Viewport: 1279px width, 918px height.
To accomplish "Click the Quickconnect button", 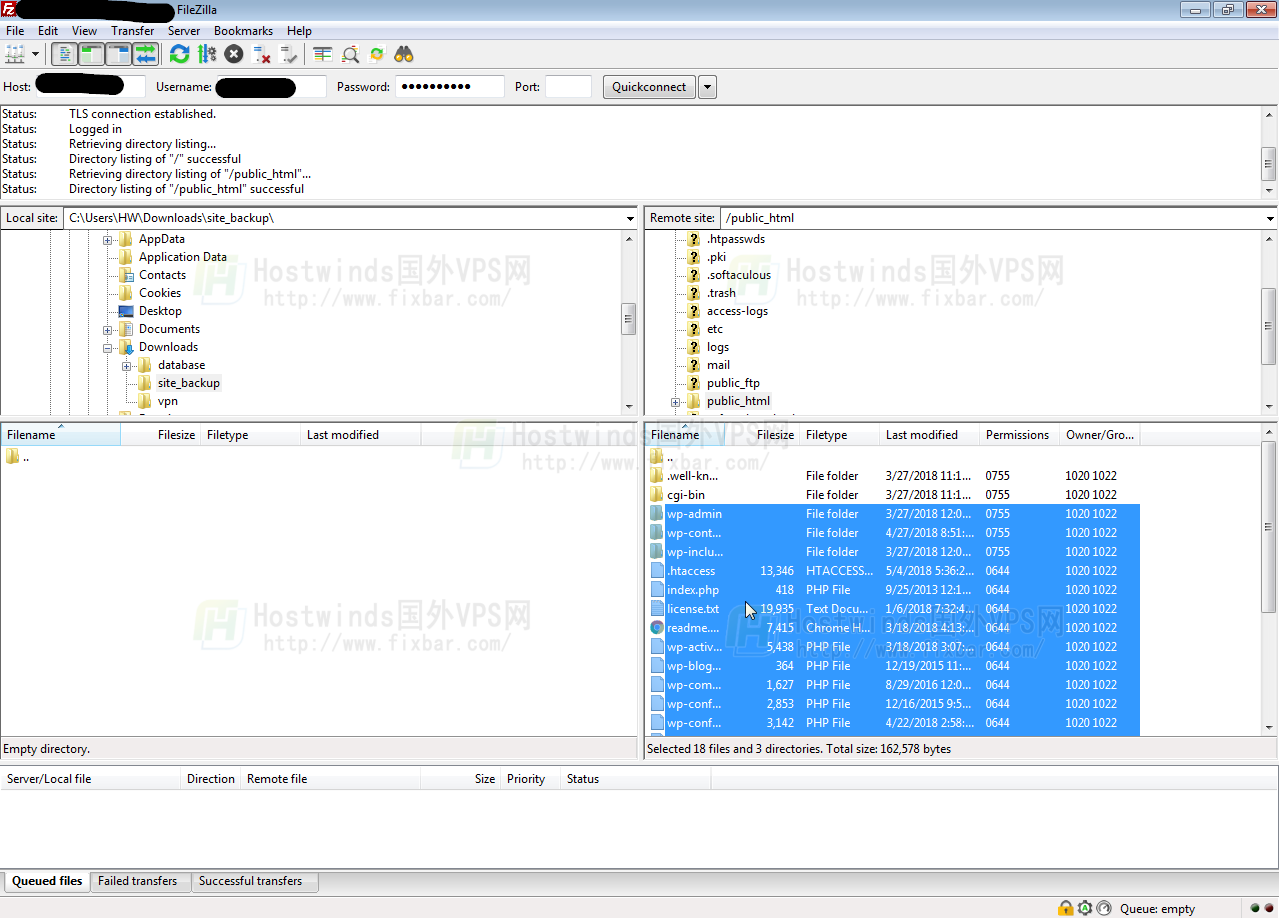I will pos(649,87).
